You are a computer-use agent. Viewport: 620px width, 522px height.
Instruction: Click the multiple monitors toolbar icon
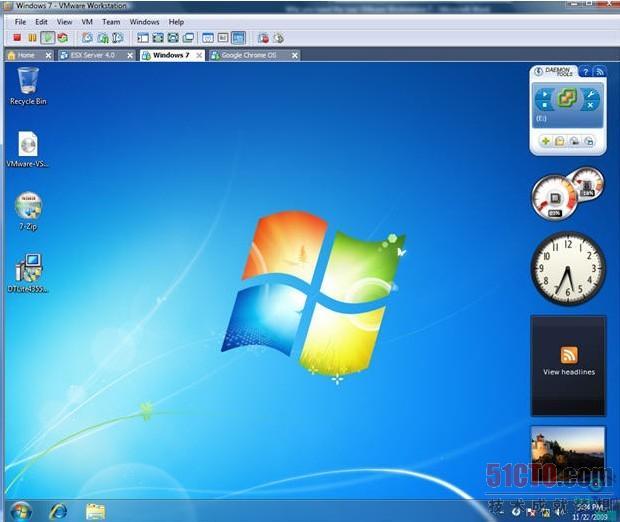pyautogui.click(x=188, y=38)
